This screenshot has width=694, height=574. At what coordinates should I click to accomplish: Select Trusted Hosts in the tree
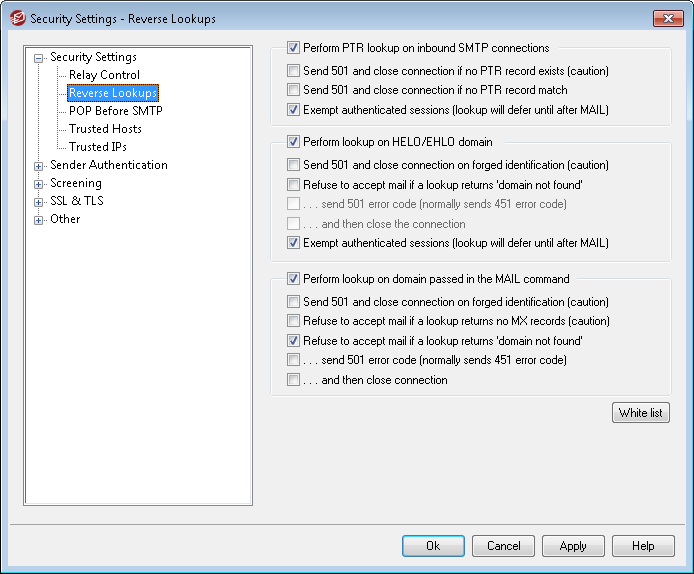pos(105,129)
